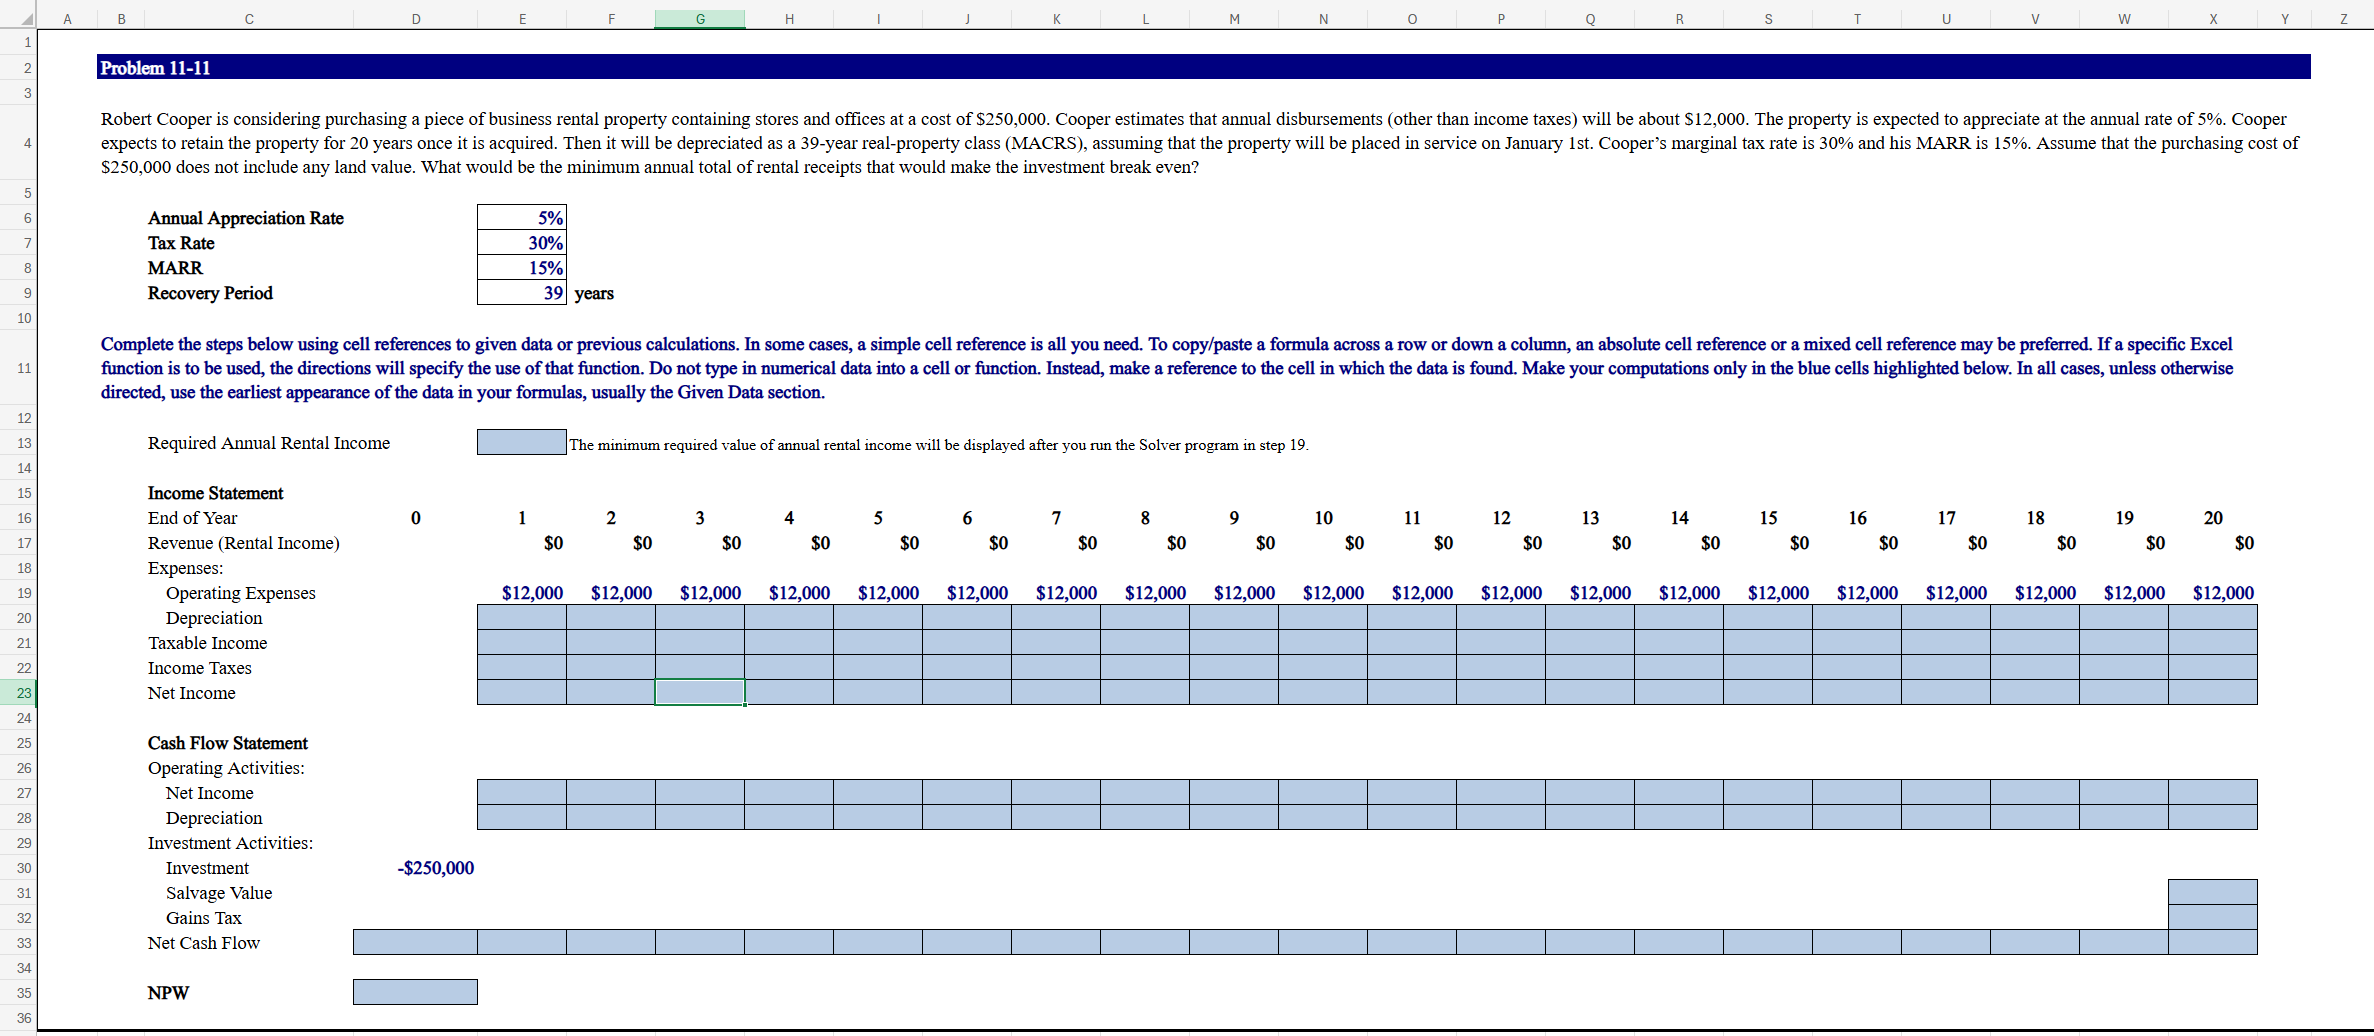Click the Annual Appreciation Rate 5% cell

pos(522,217)
